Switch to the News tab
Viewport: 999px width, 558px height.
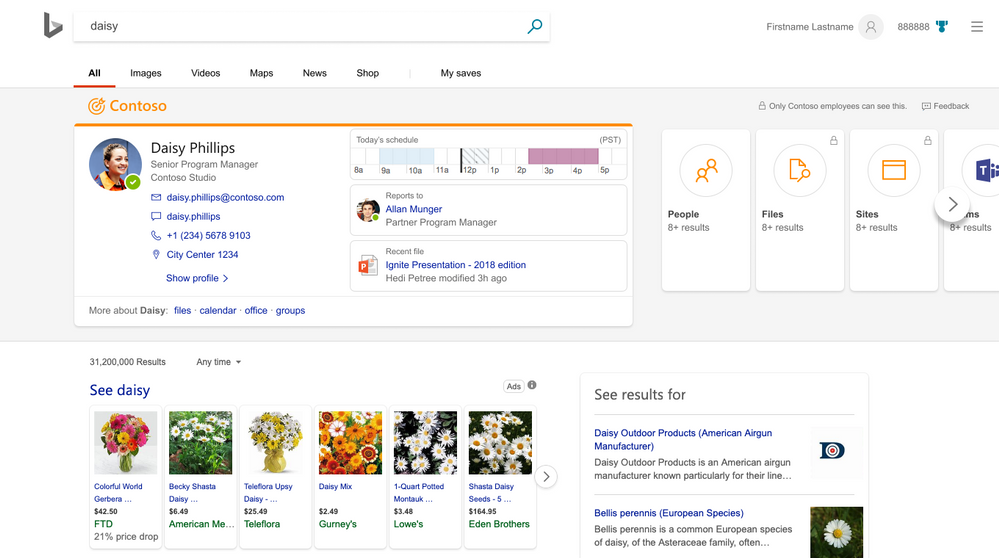pos(315,73)
